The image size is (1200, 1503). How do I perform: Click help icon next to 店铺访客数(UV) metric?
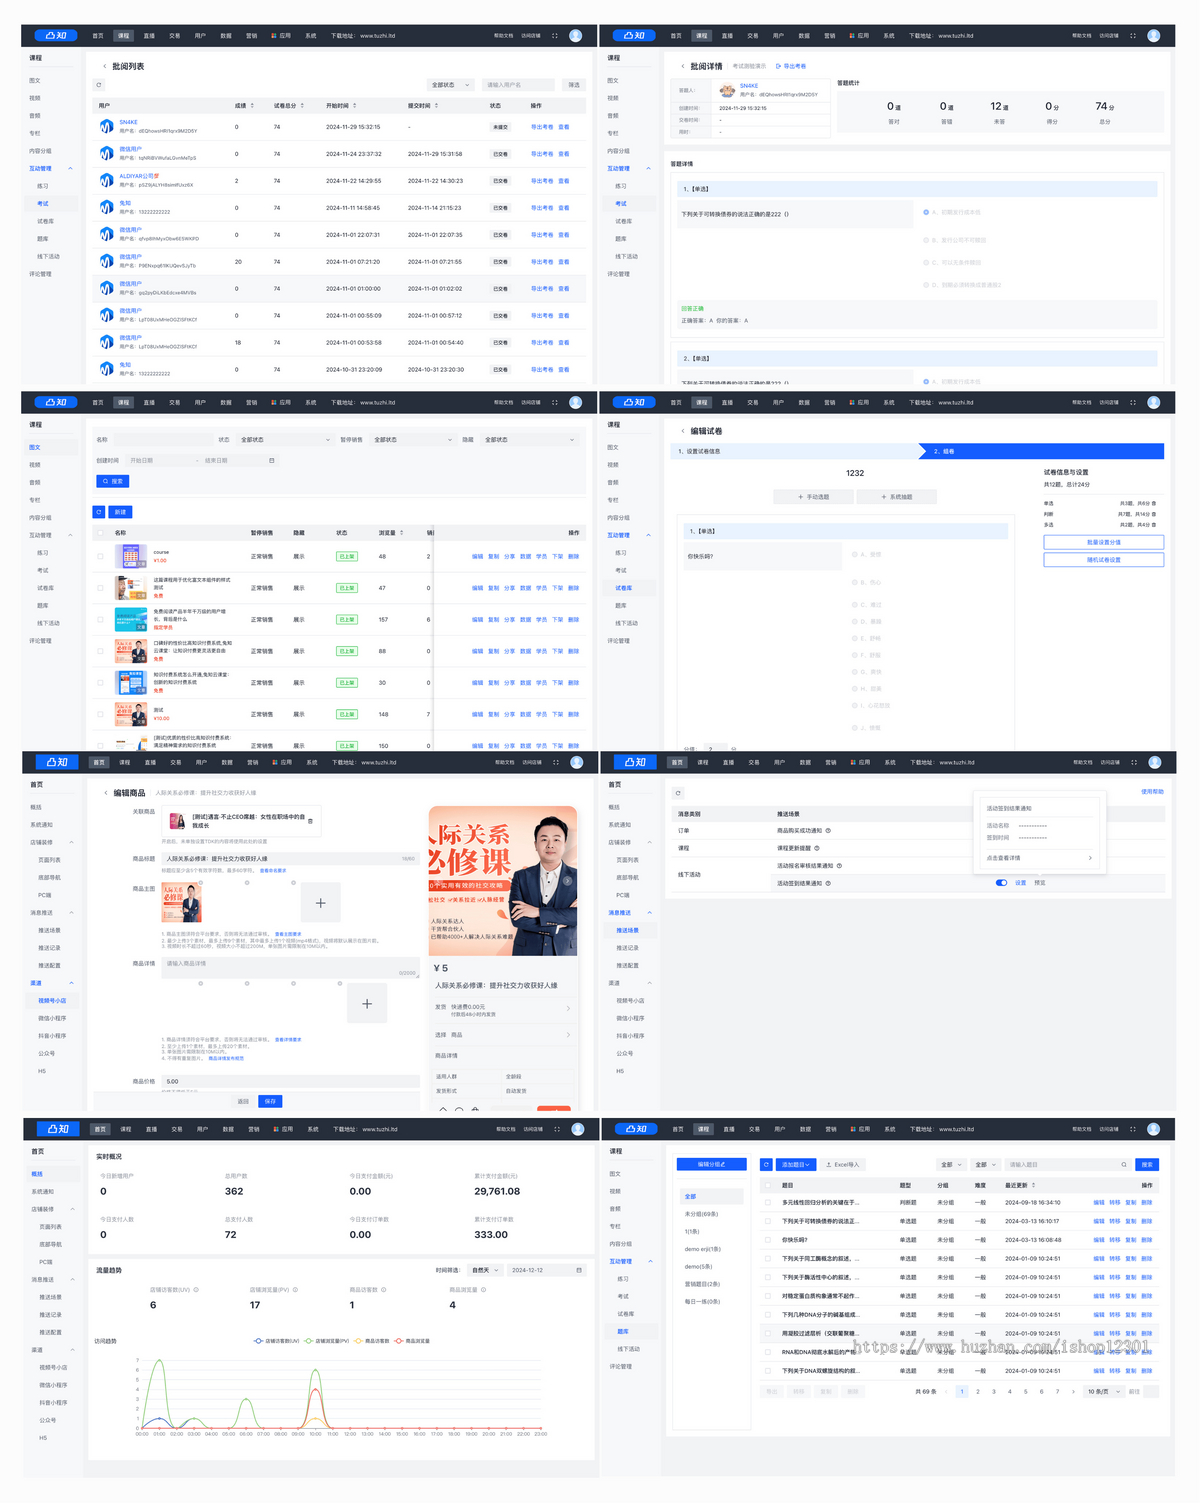[x=195, y=1290]
